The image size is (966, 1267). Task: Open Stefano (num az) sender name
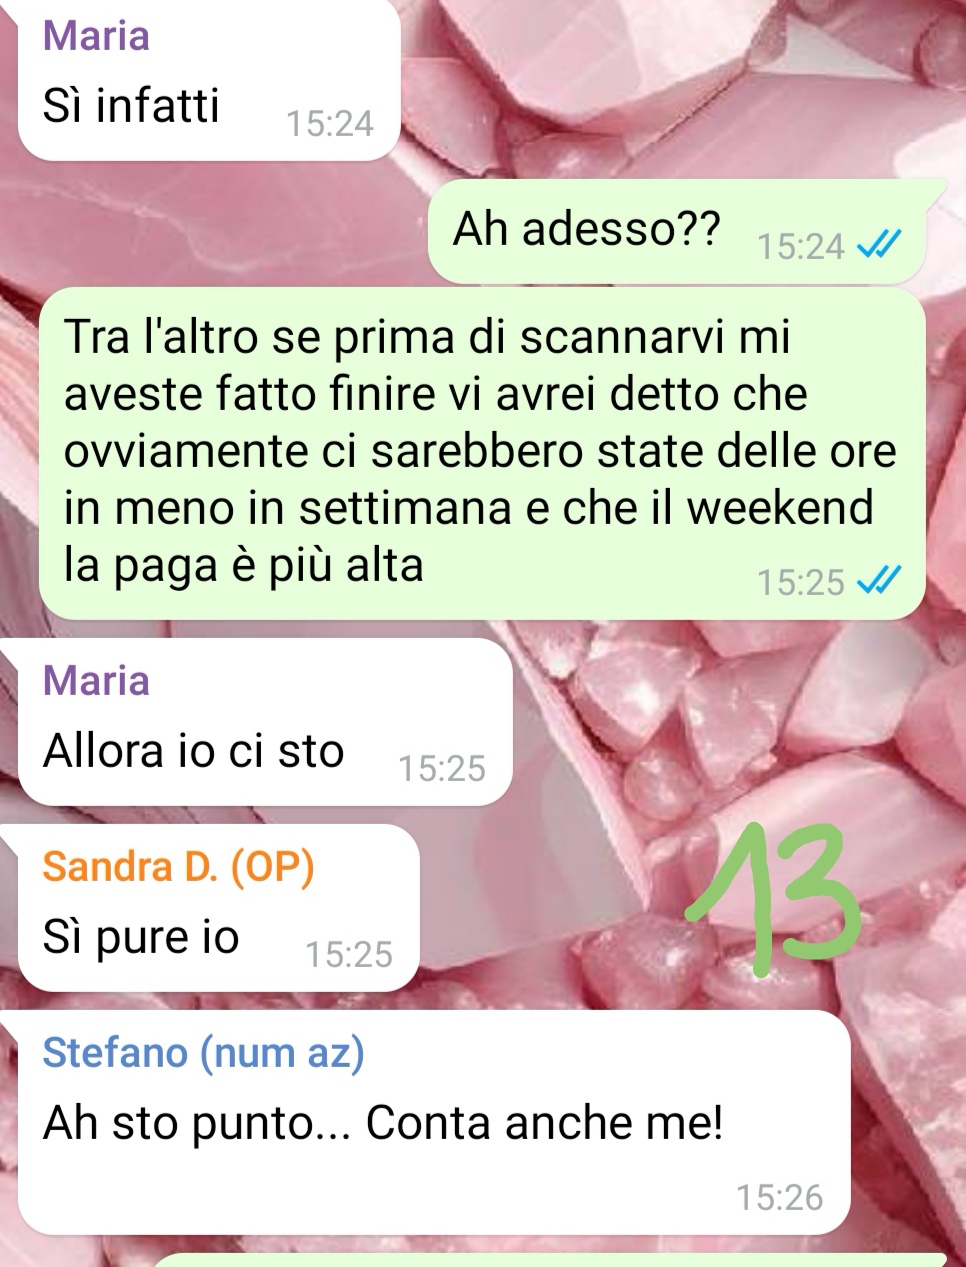203,1053
